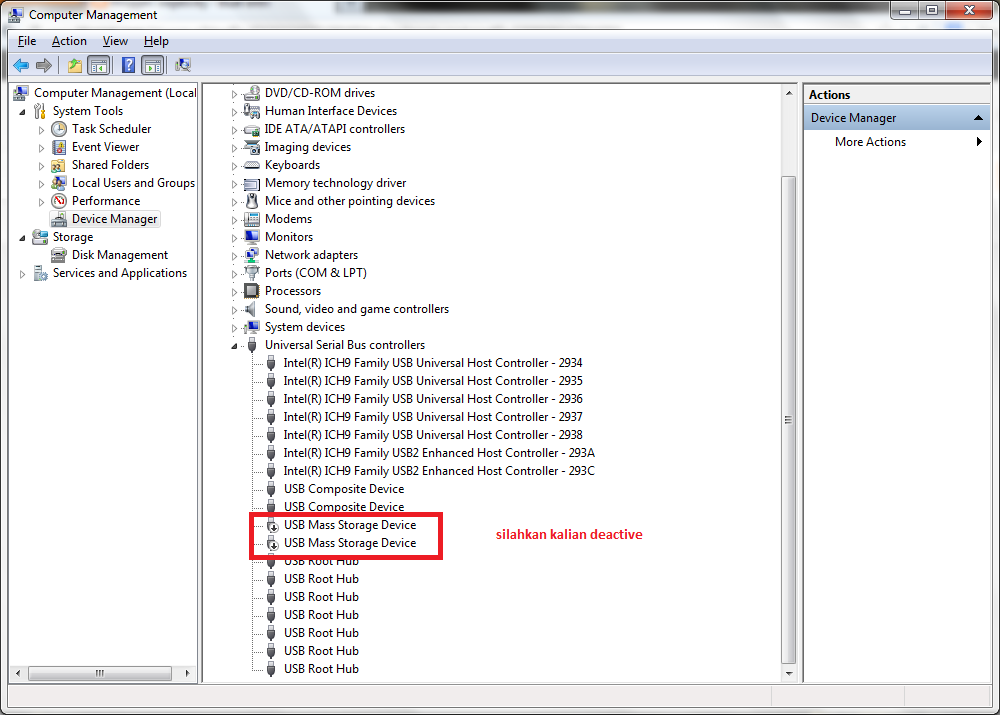
Task: Select USB Universal Host Controller - 2934
Action: click(x=433, y=363)
